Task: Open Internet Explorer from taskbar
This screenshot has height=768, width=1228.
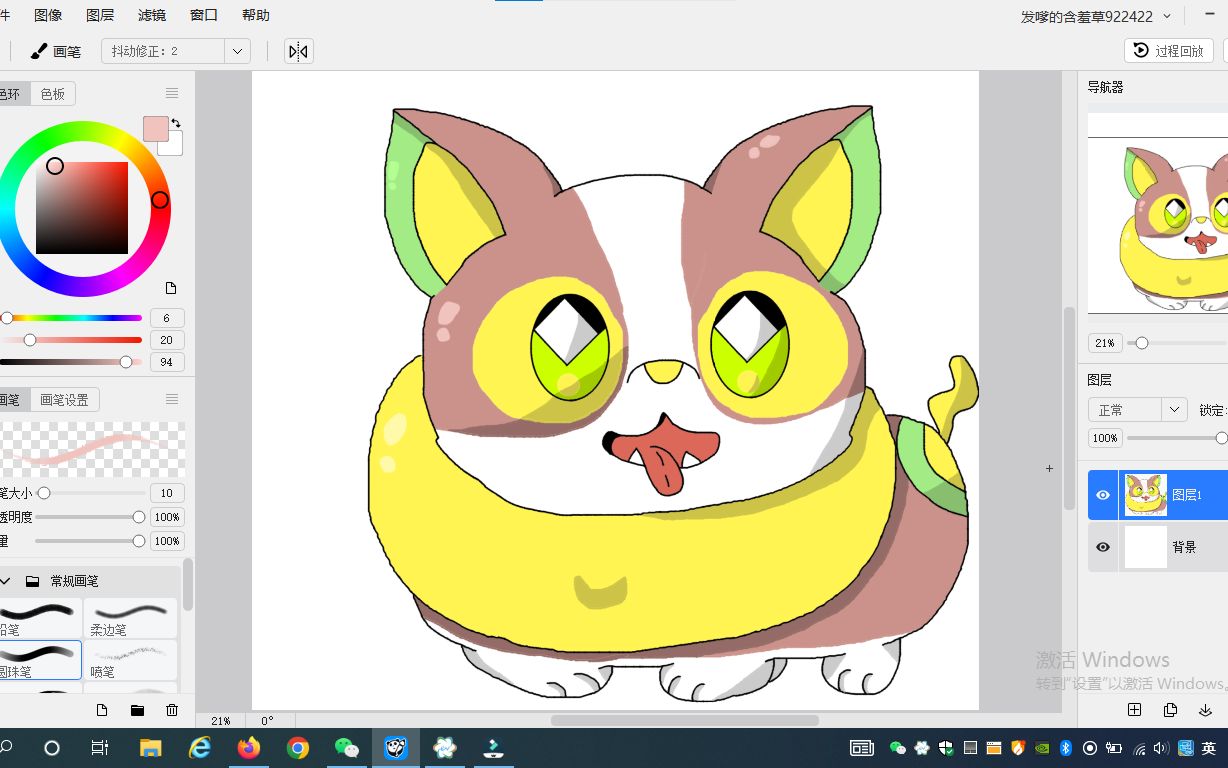Action: tap(200, 748)
